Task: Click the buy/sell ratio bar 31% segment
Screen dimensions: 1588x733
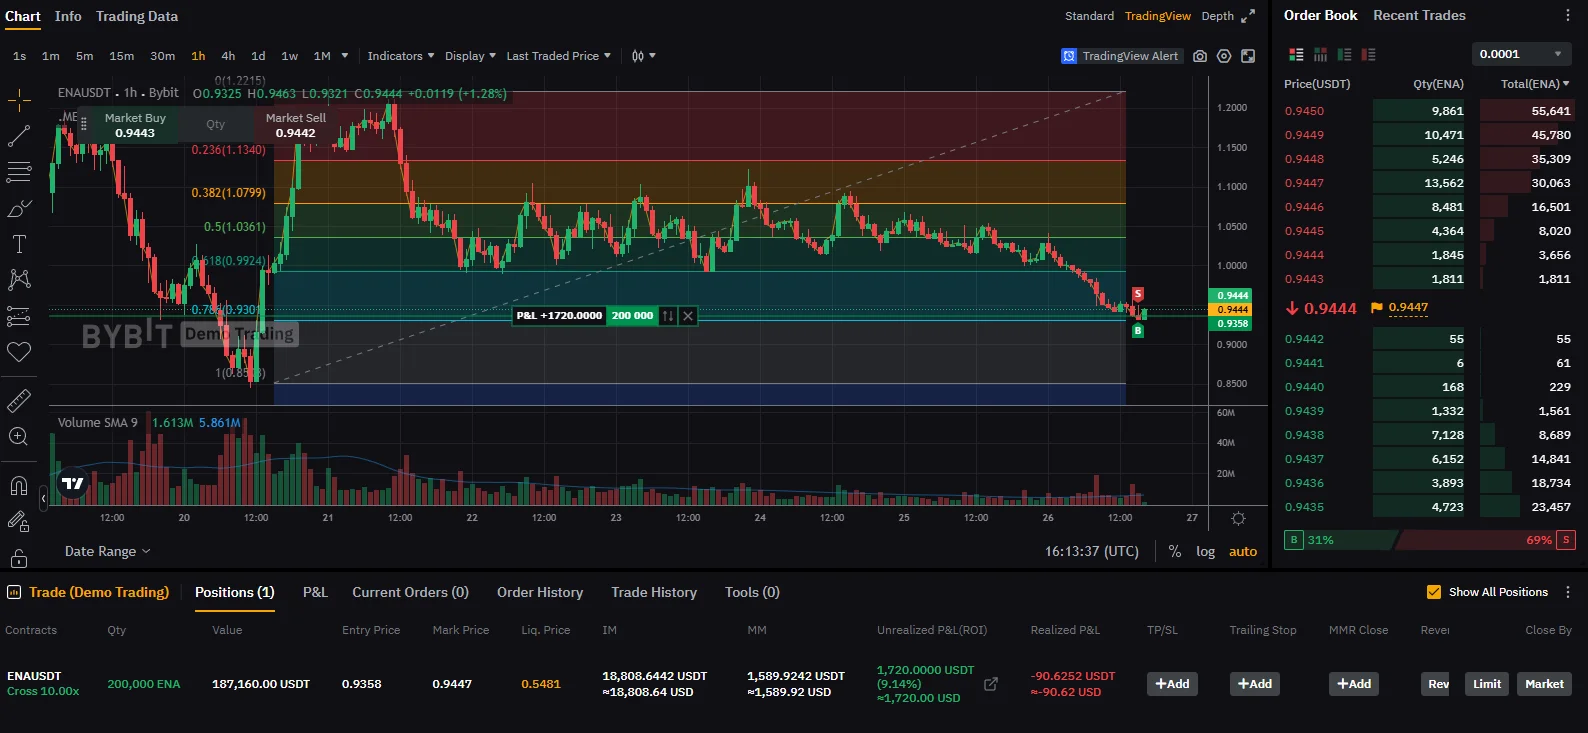Action: click(x=1340, y=540)
